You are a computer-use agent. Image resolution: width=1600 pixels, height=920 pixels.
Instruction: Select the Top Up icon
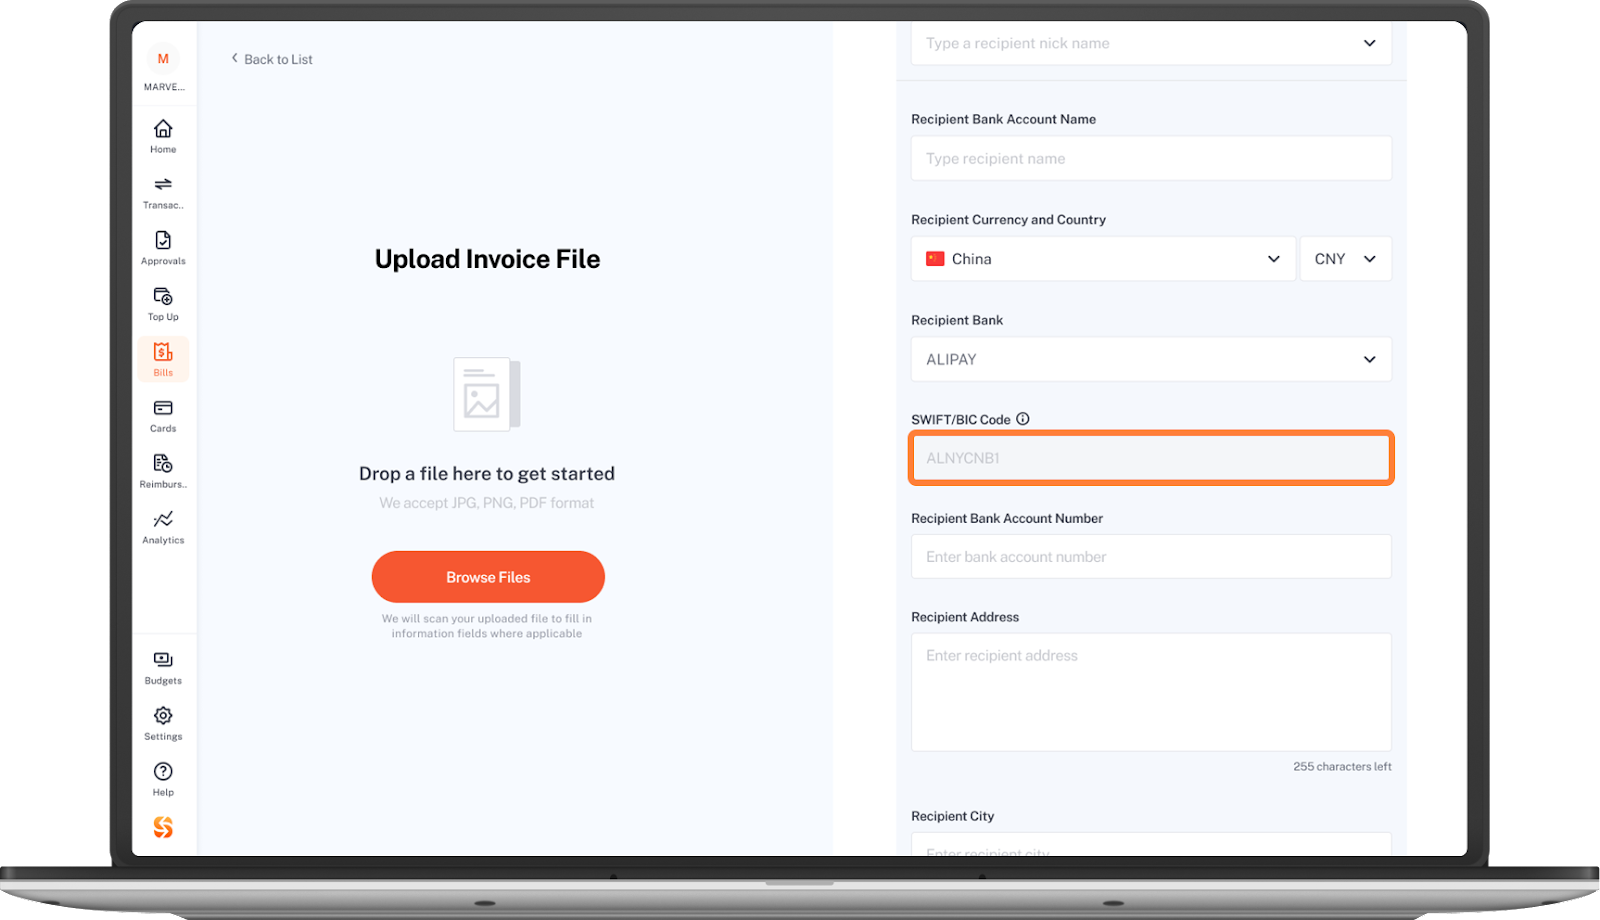tap(163, 296)
